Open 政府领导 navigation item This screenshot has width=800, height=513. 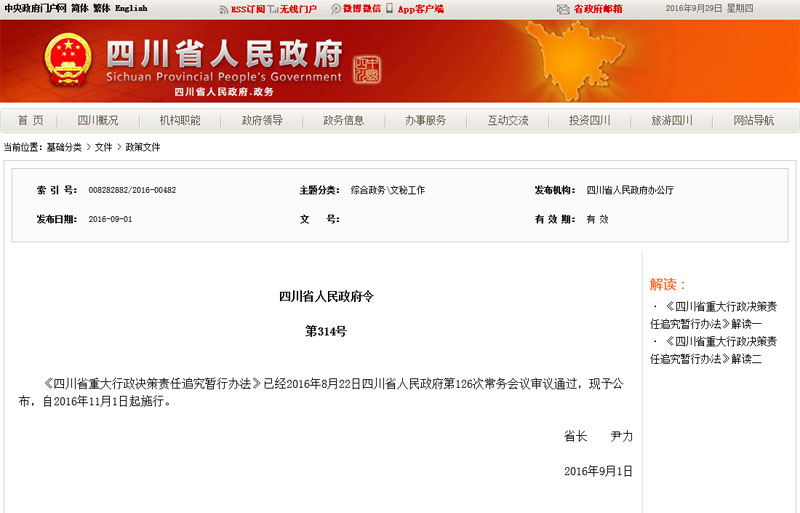[262, 120]
